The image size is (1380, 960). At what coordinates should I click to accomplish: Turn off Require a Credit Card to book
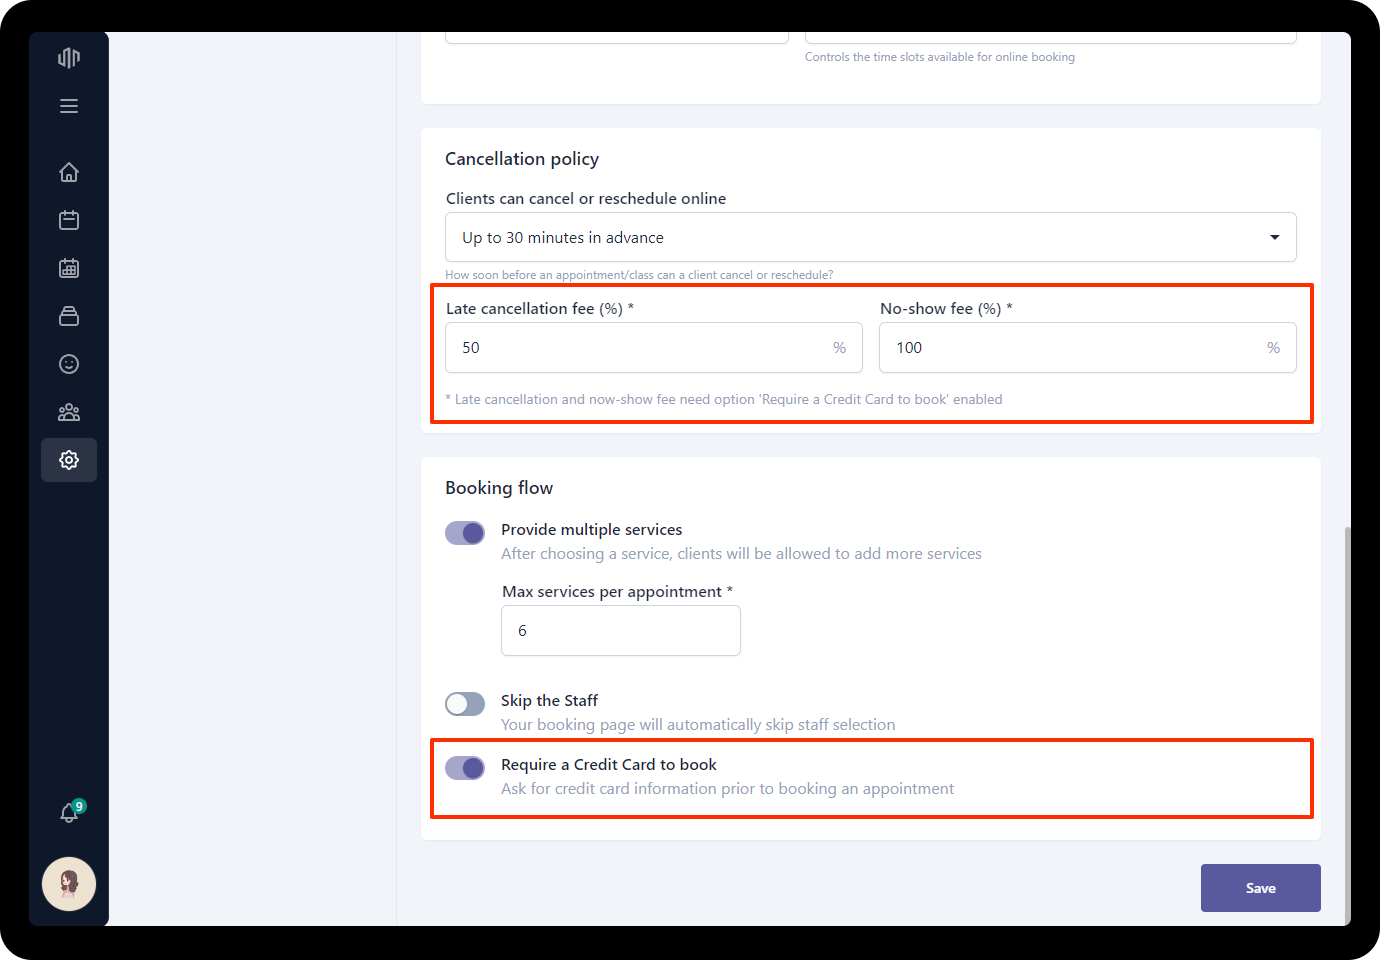click(x=465, y=768)
